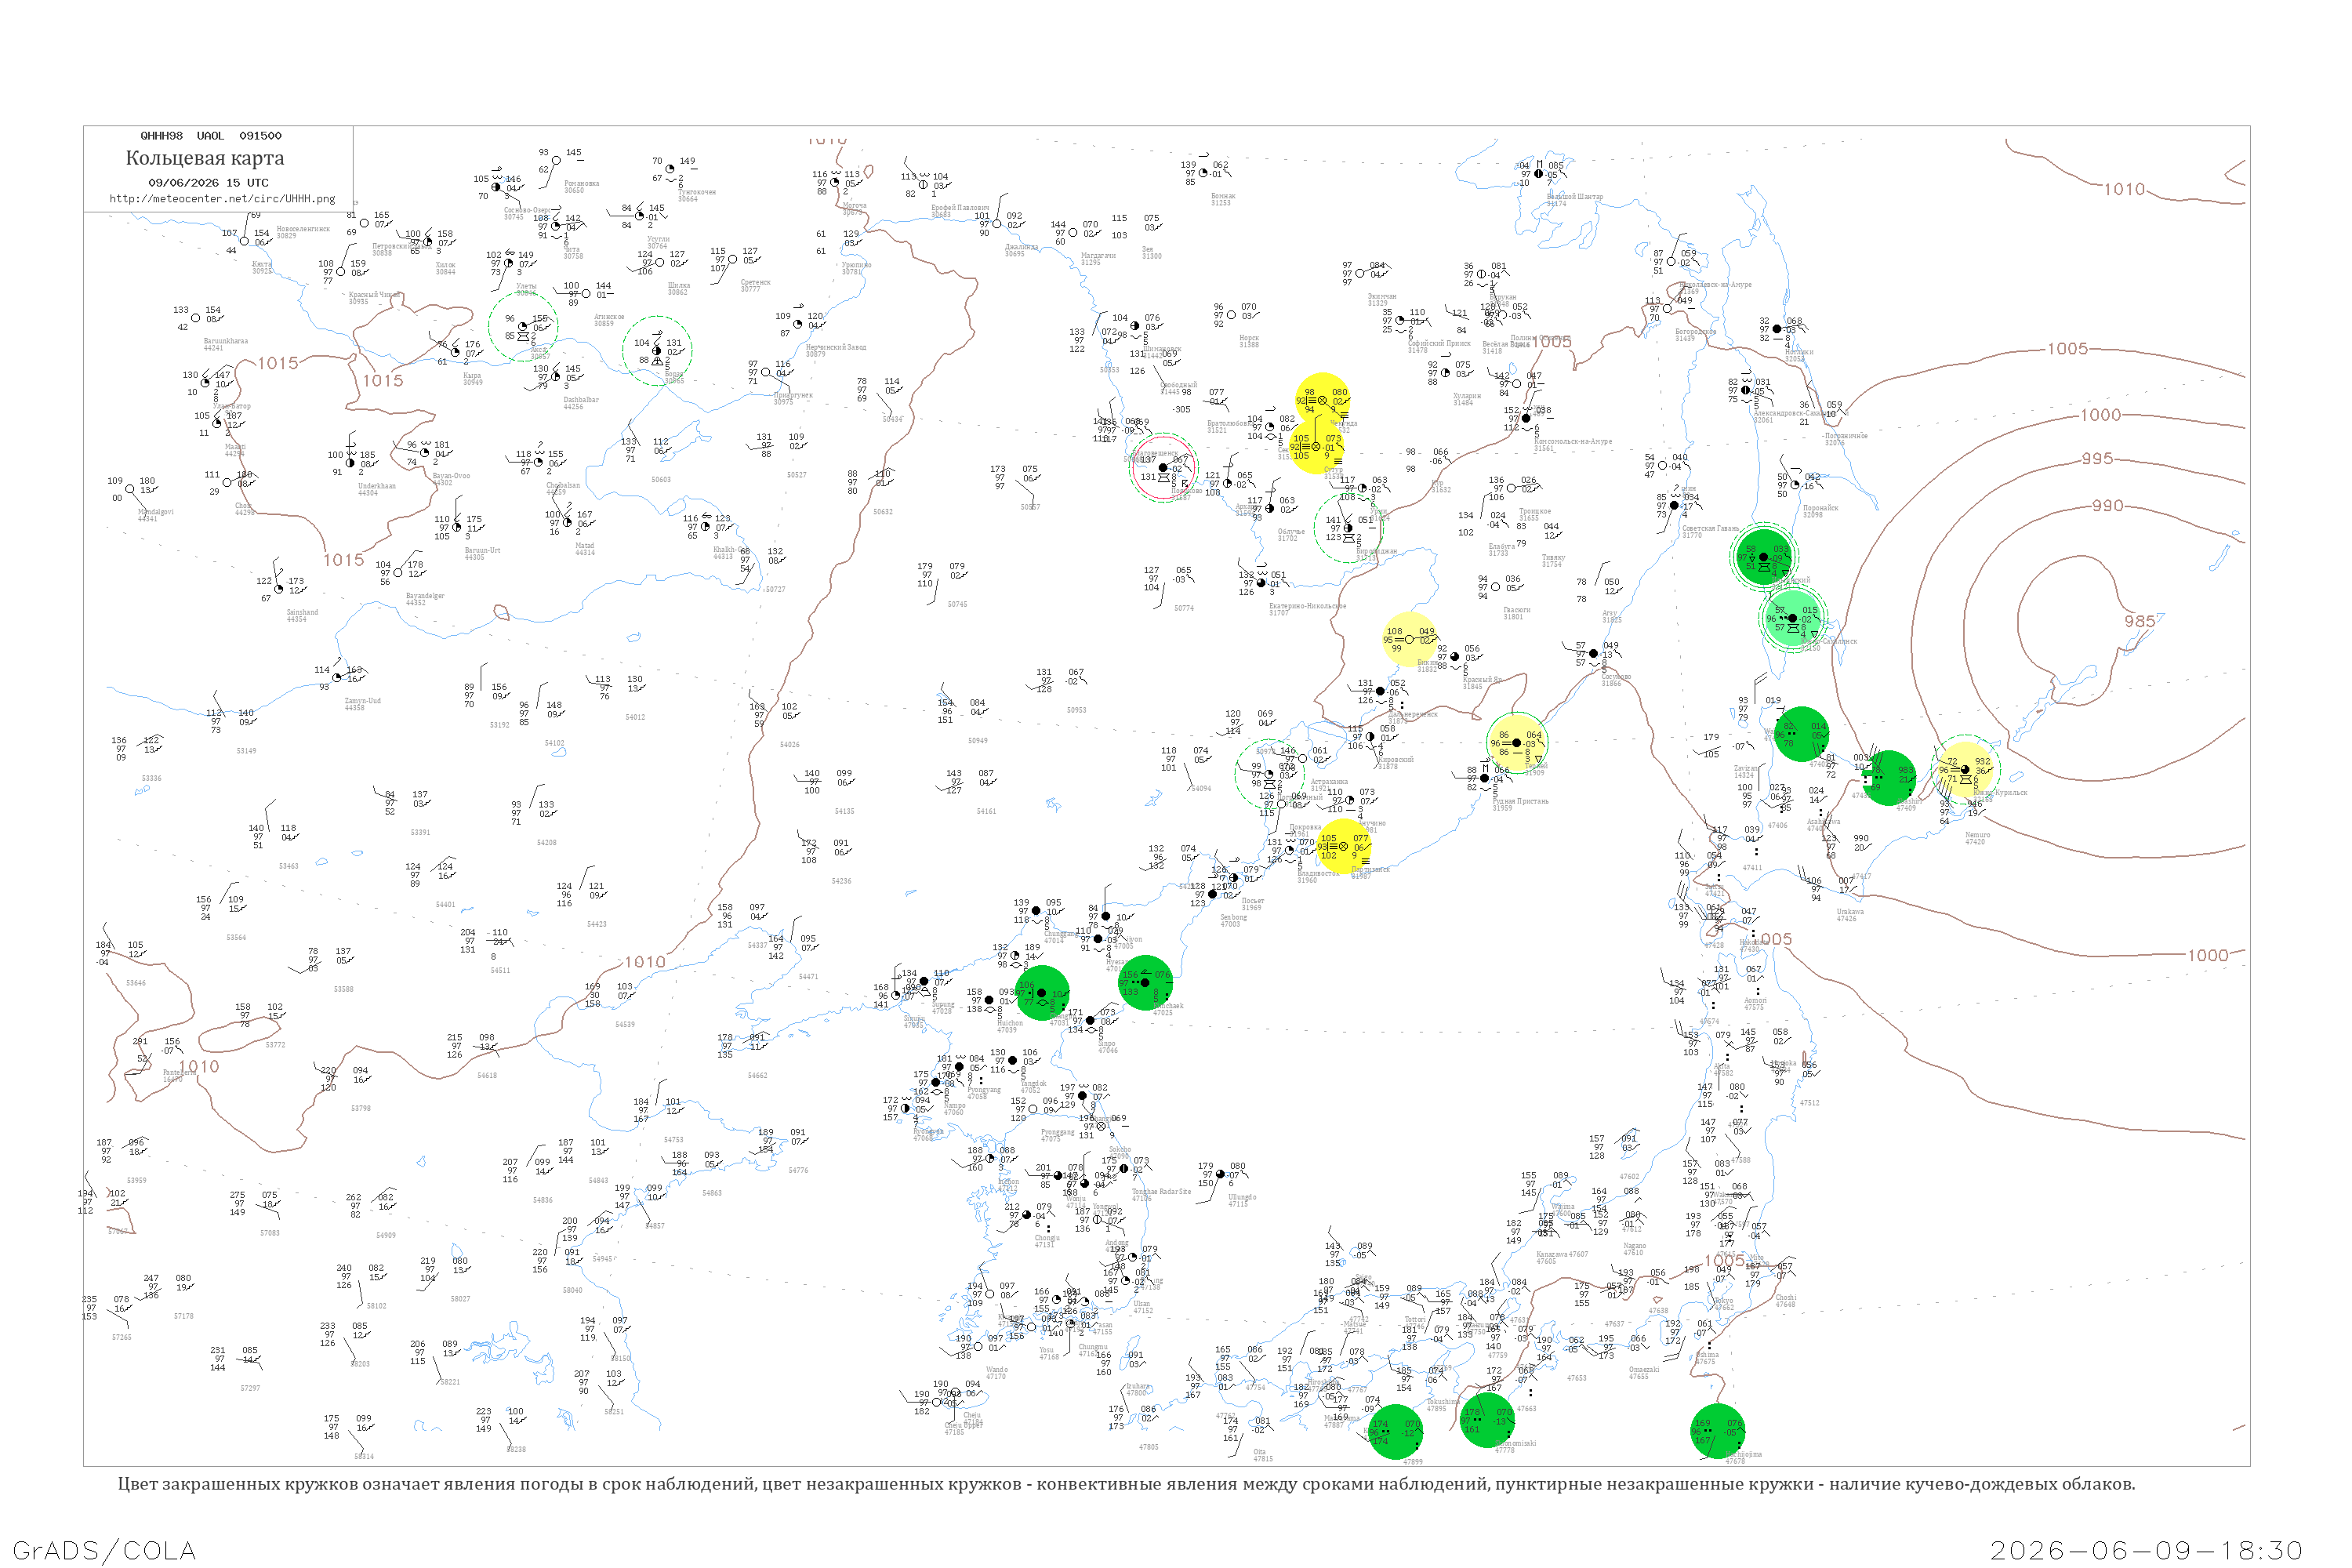
Task: Click the station name "Николаевск-на-Амуре"
Action: [1715, 285]
